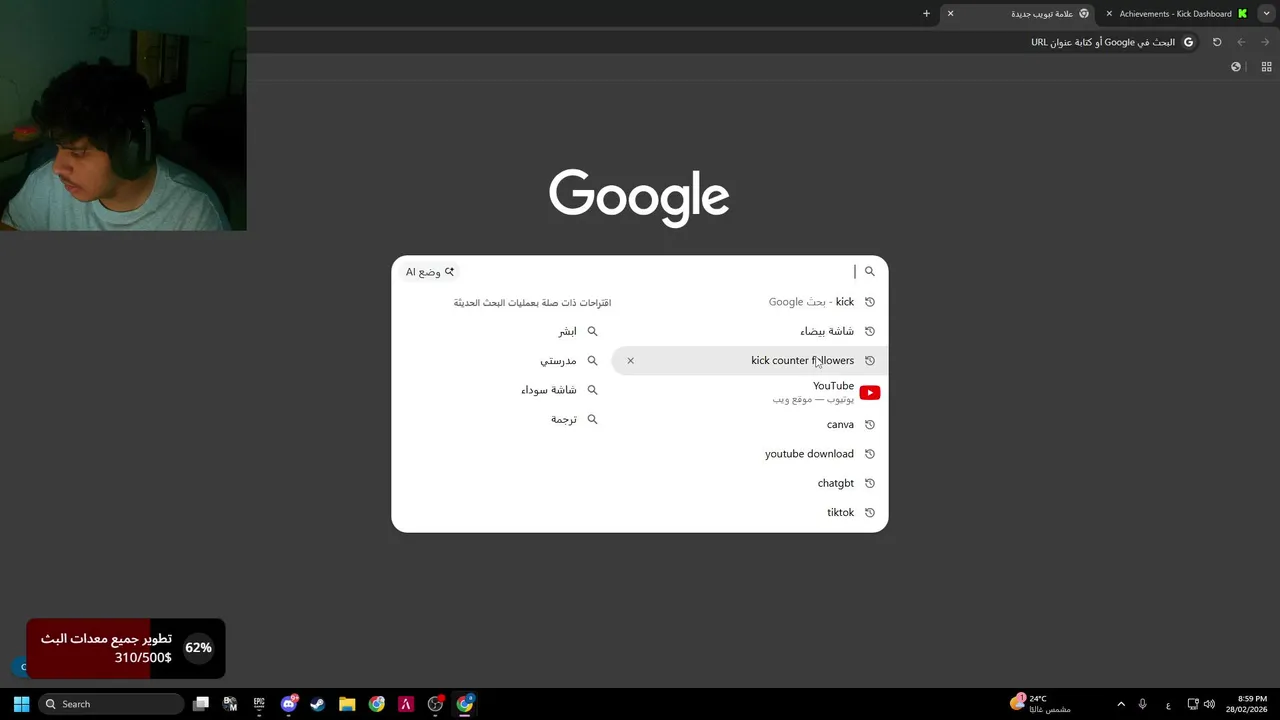Open the tab search dropdown chevron
This screenshot has height=720, width=1280.
1266,14
